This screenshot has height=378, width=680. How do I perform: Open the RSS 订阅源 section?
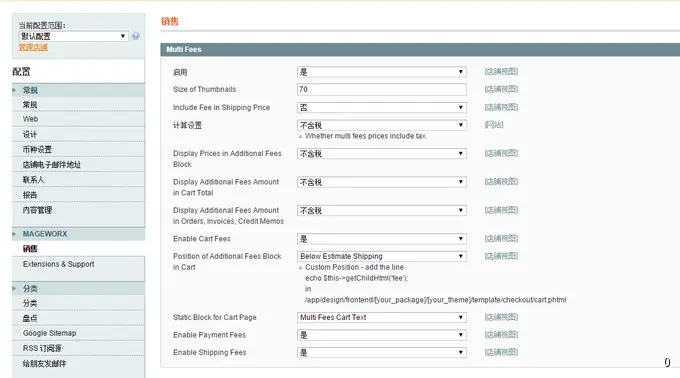(x=78, y=348)
